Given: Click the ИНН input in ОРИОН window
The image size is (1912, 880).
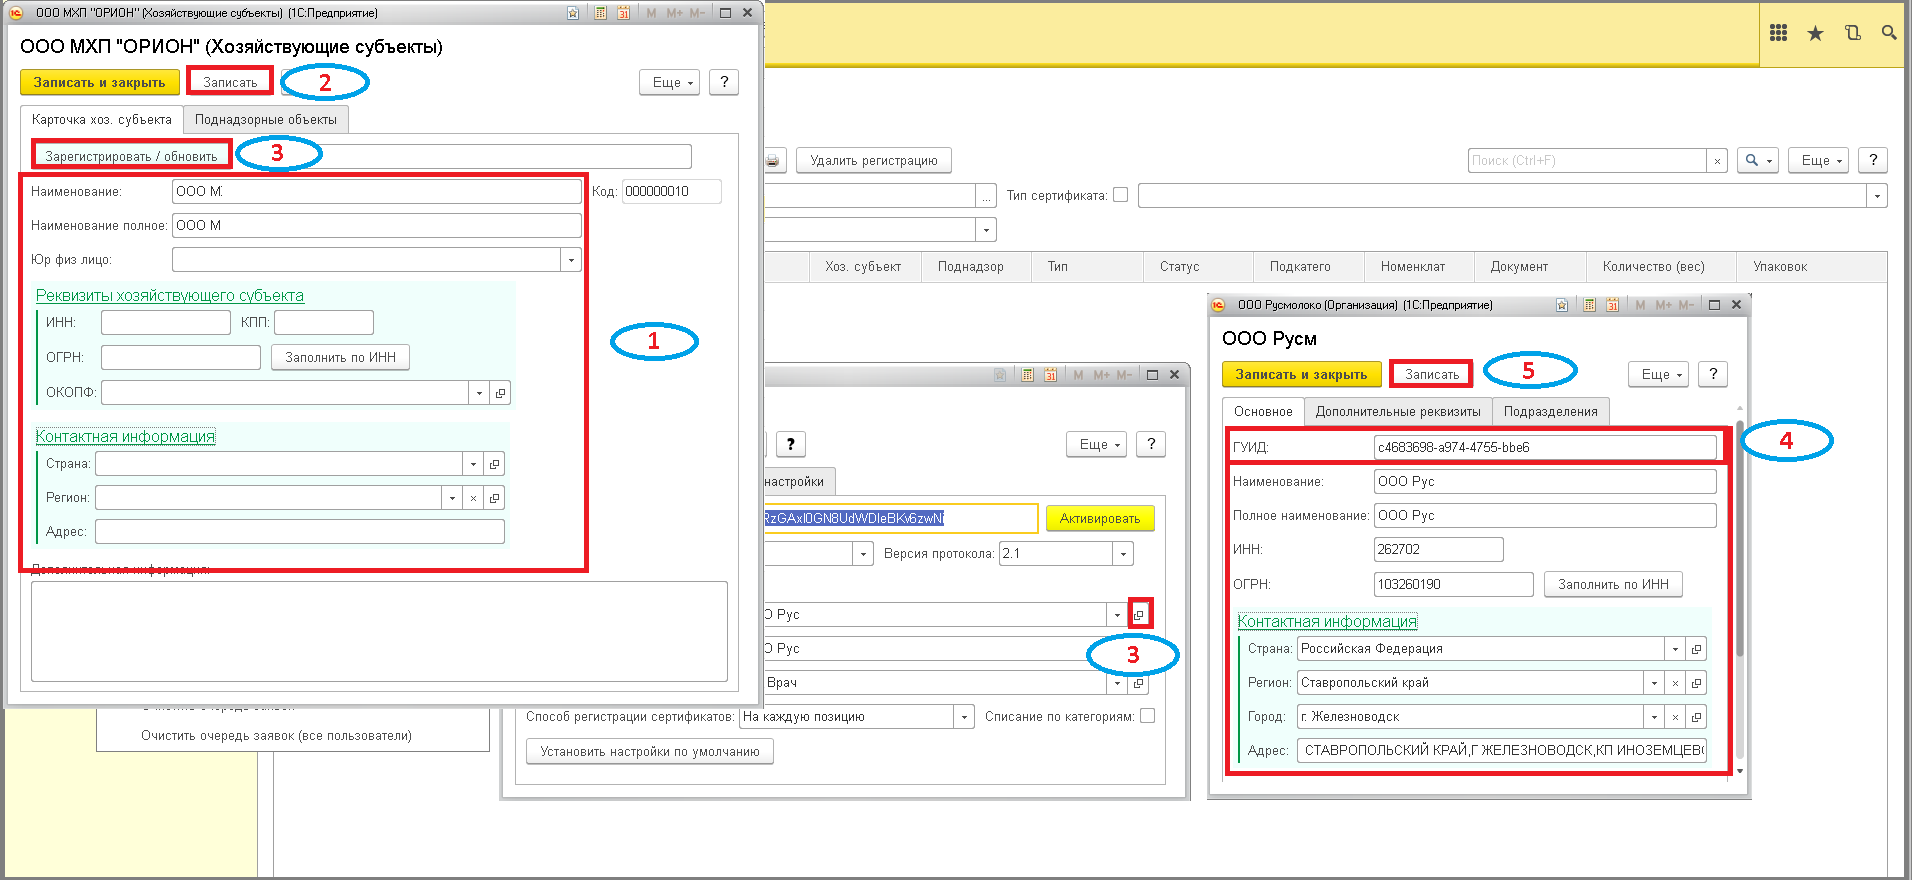Looking at the screenshot, I should click(166, 323).
